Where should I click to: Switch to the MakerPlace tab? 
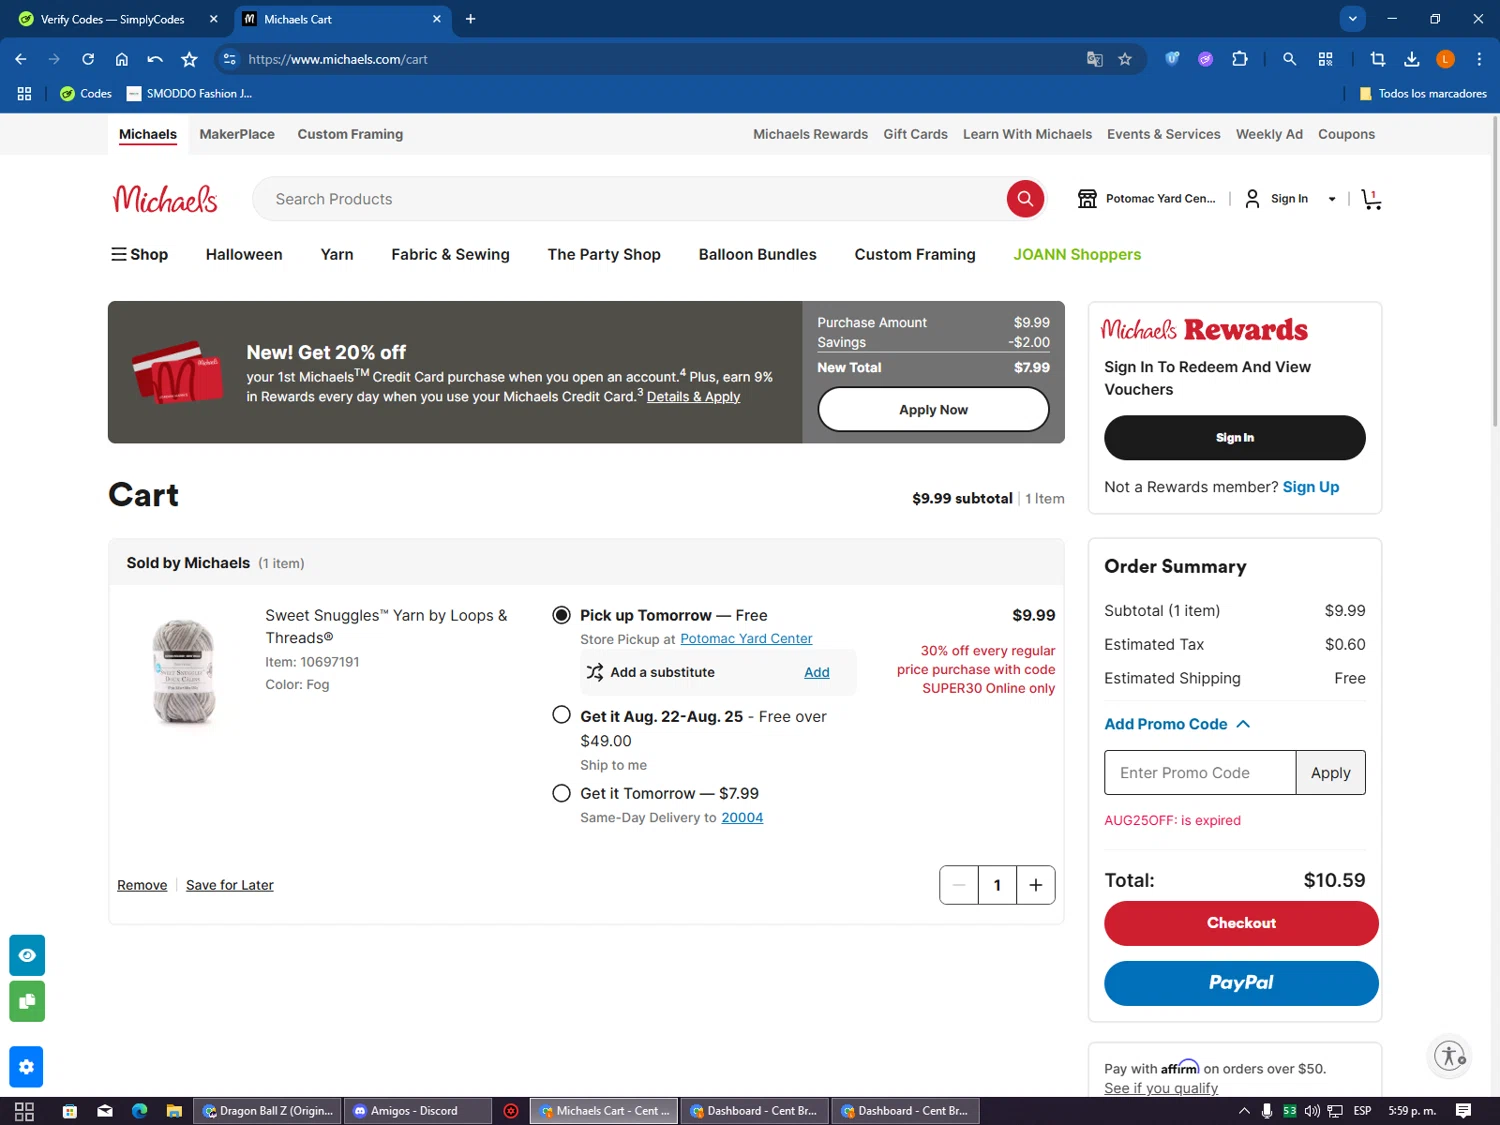pyautogui.click(x=237, y=134)
